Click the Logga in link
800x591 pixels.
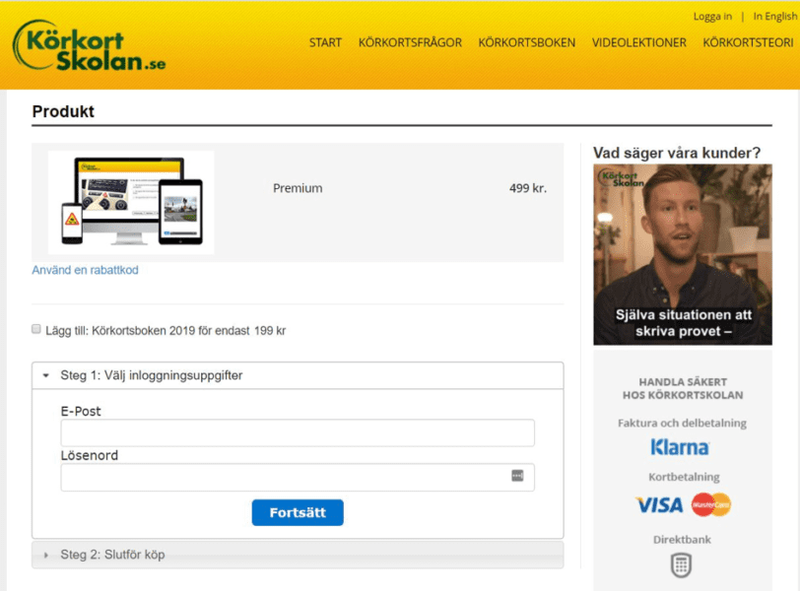712,16
